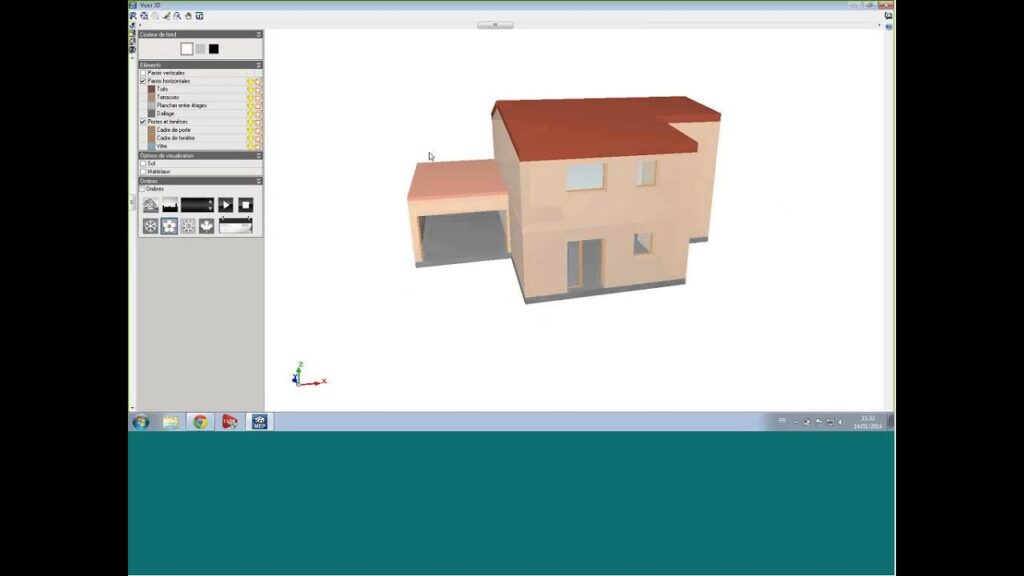Viewport: 1024px width, 576px height.
Task: Click the zoom magnifier tool in toolbar
Action: (x=177, y=16)
